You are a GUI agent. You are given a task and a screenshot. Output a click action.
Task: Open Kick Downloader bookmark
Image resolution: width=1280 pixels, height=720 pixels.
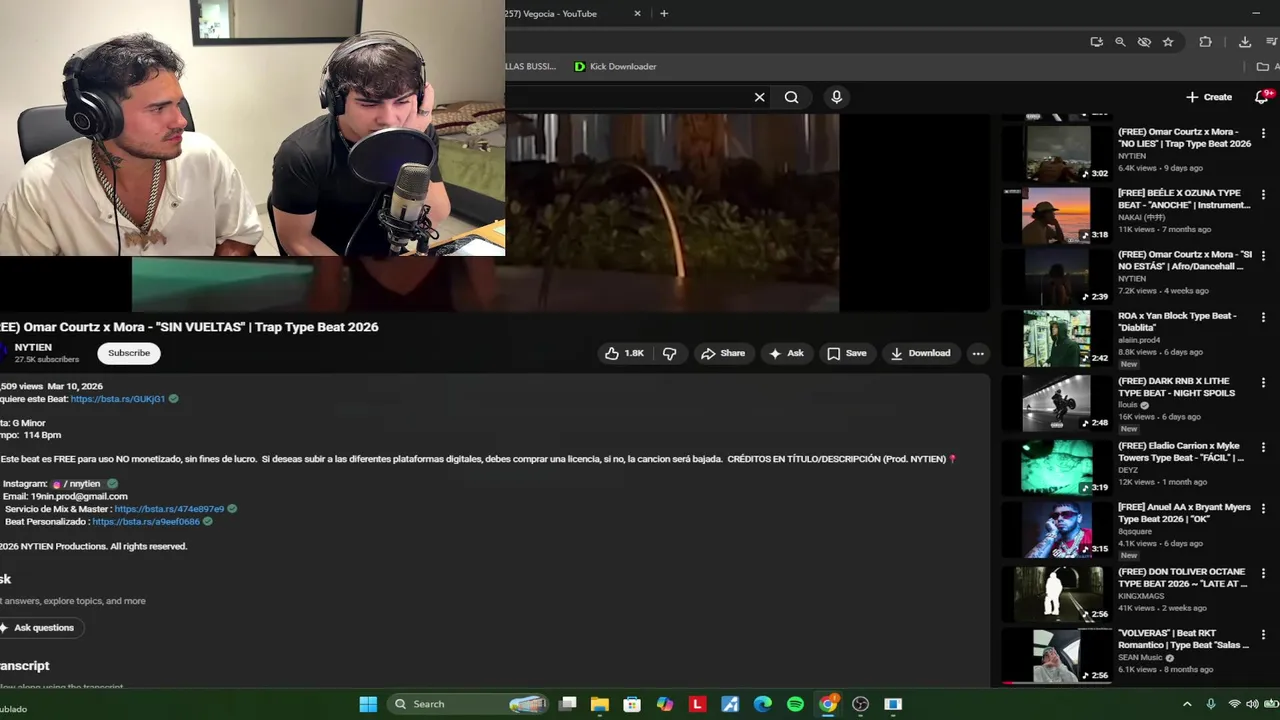click(615, 66)
